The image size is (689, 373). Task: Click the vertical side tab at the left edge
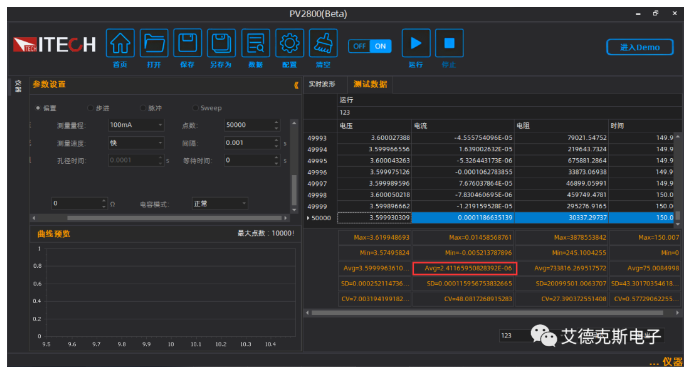18,86
